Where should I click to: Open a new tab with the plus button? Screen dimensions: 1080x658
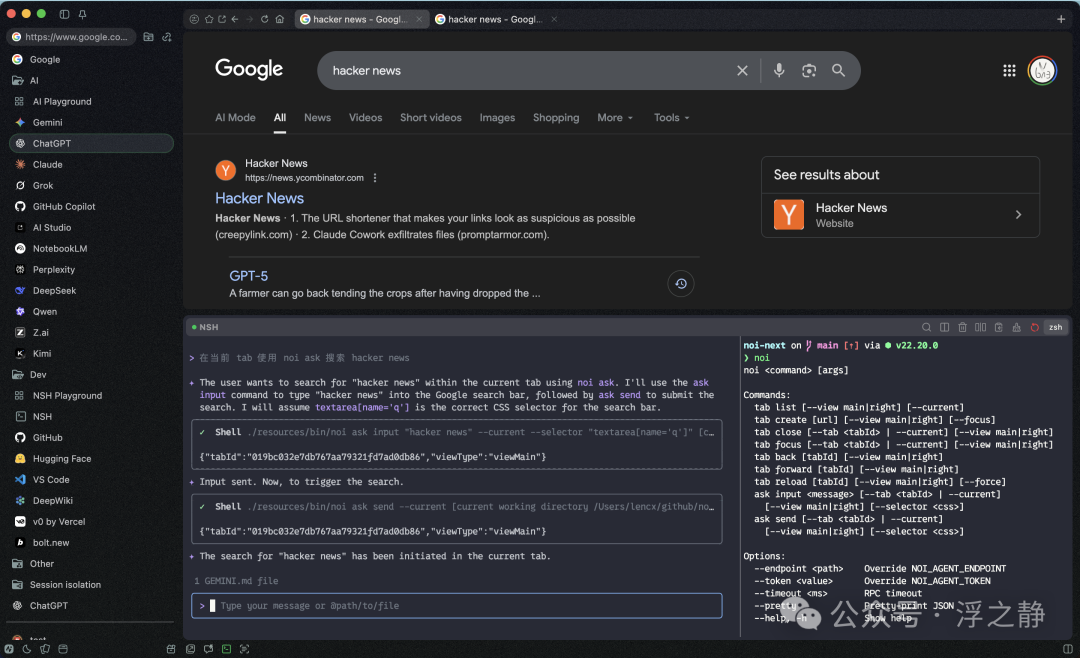pyautogui.click(x=1061, y=19)
